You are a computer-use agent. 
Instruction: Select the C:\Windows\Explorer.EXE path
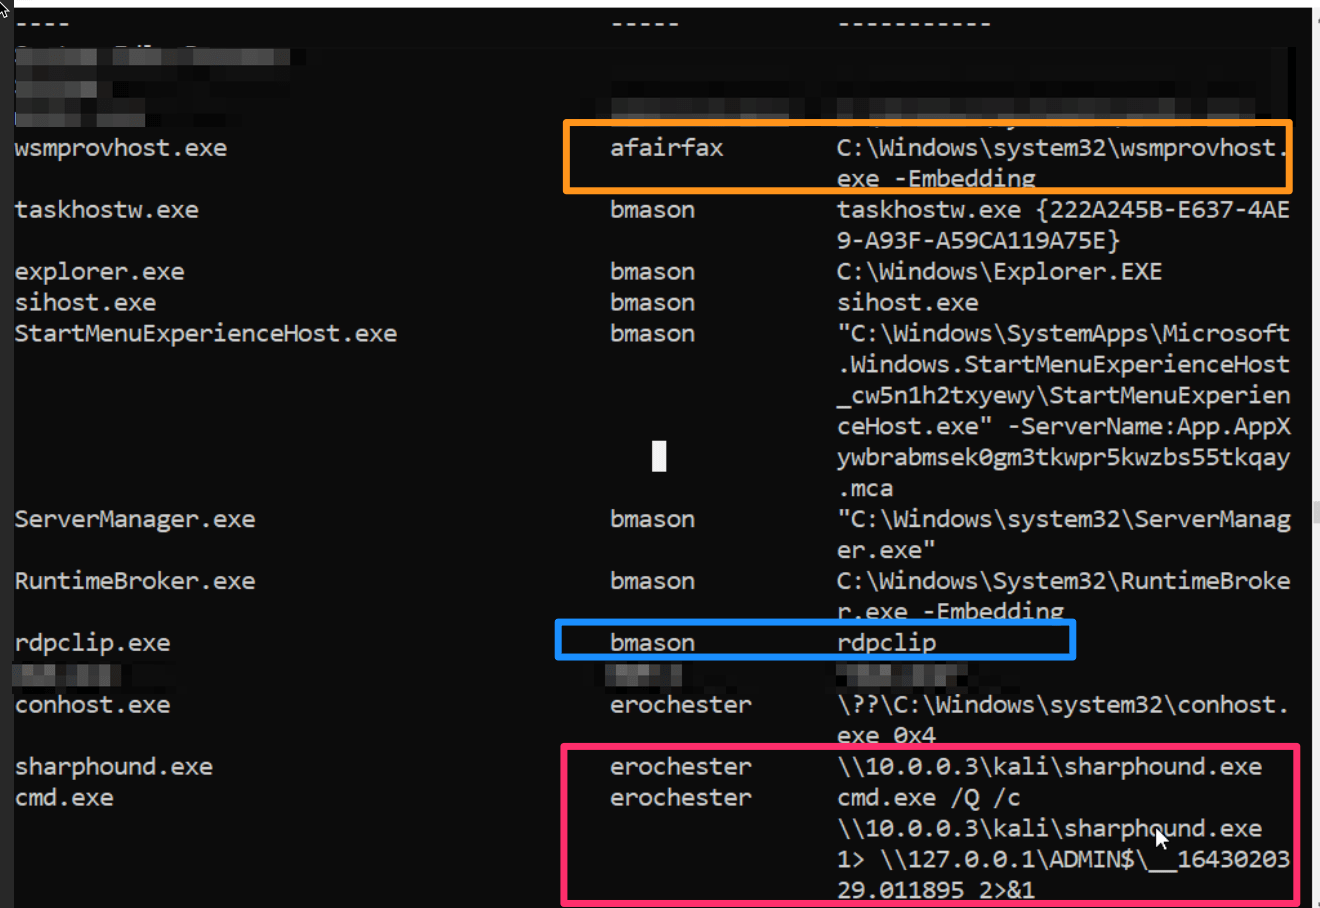1000,272
